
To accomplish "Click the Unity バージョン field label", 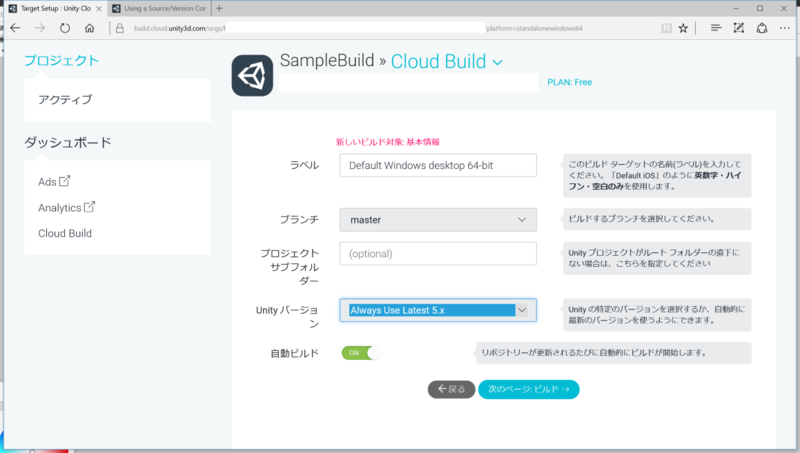I will [x=287, y=317].
